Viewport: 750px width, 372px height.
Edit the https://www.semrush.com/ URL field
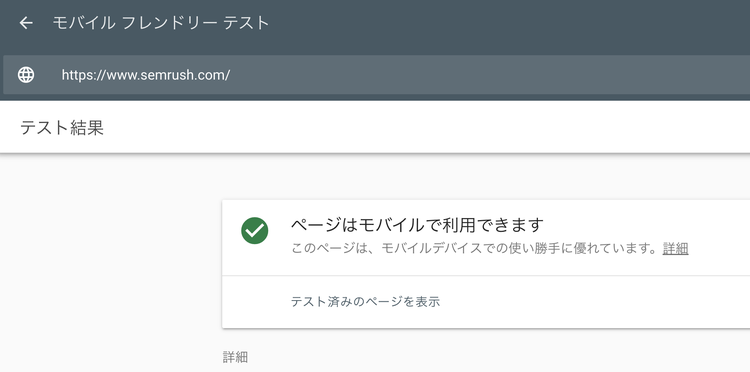point(377,75)
